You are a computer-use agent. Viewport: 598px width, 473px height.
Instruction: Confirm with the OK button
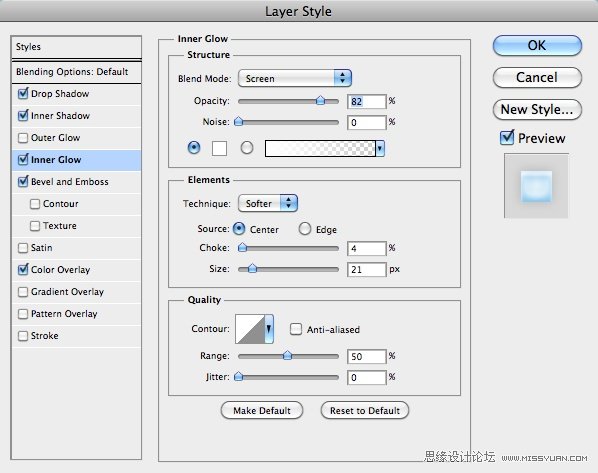coord(537,45)
